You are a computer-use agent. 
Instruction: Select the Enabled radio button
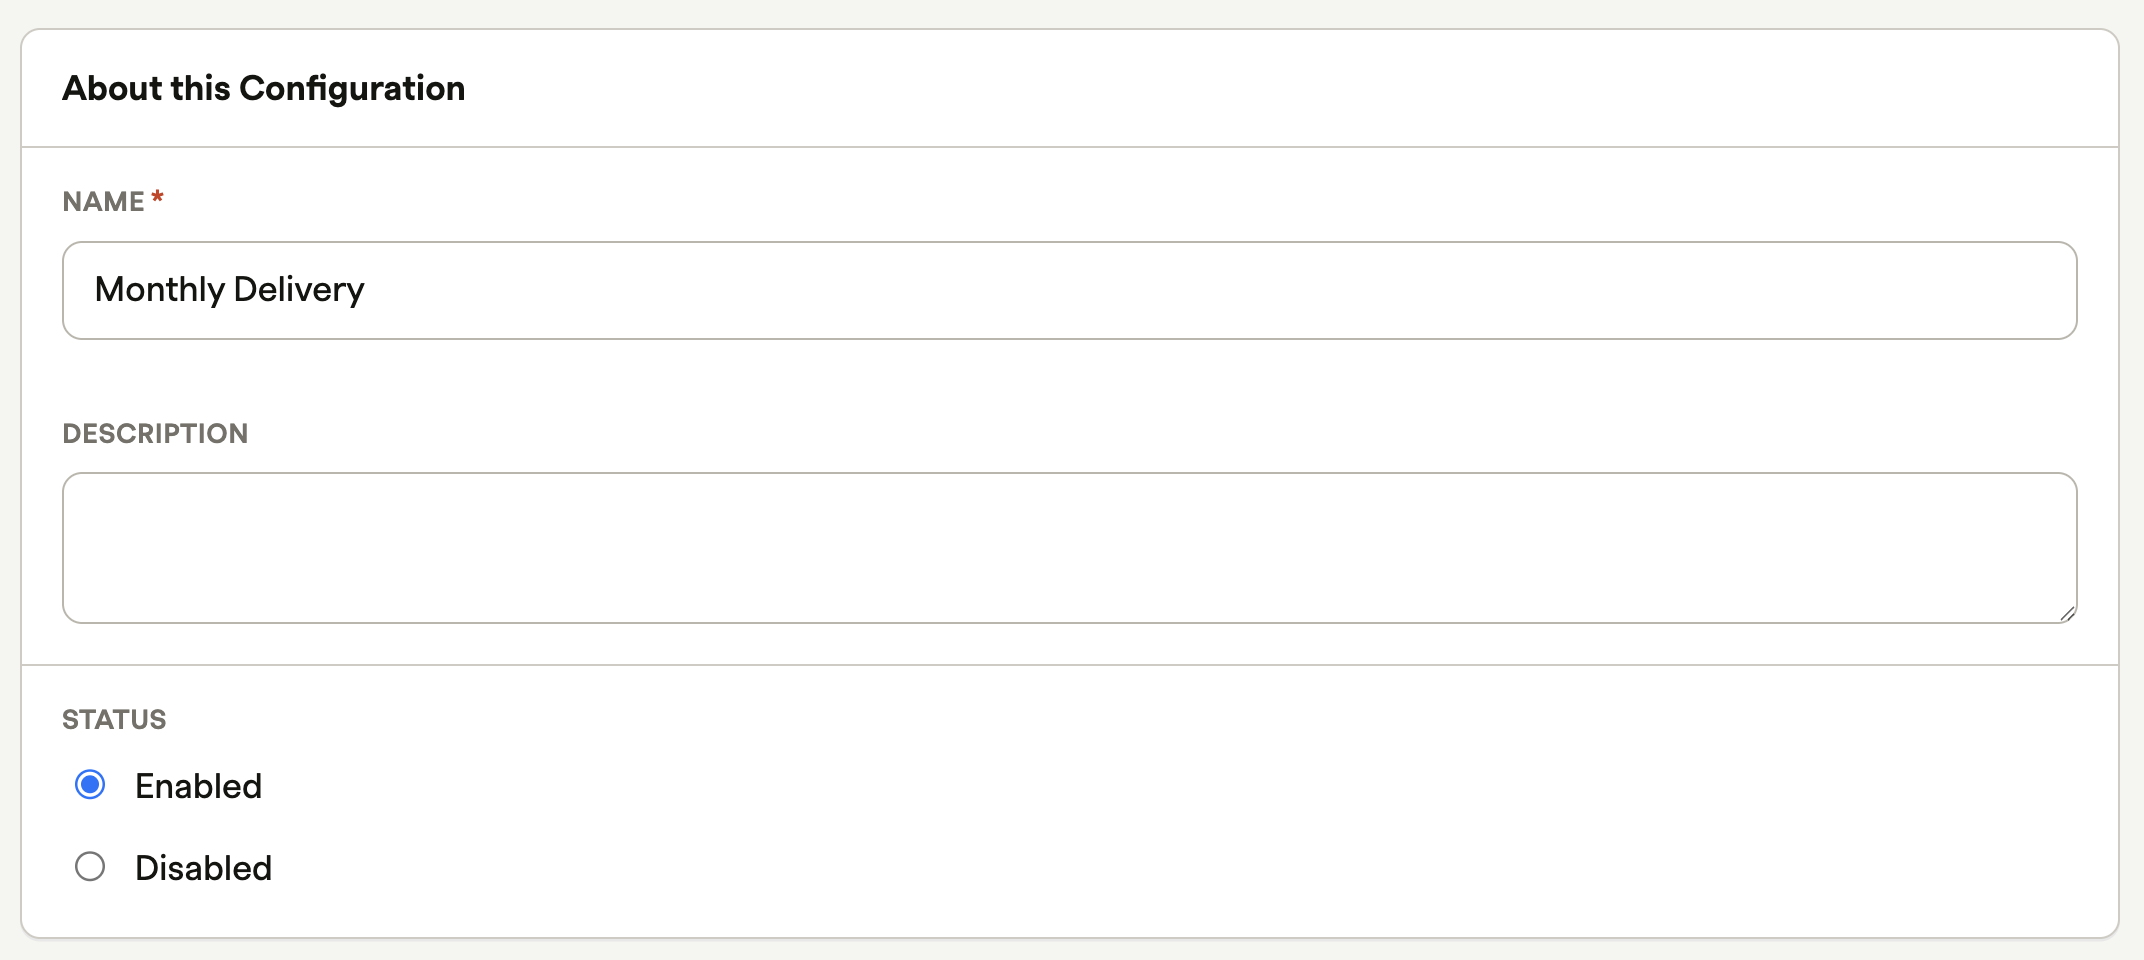pos(90,785)
